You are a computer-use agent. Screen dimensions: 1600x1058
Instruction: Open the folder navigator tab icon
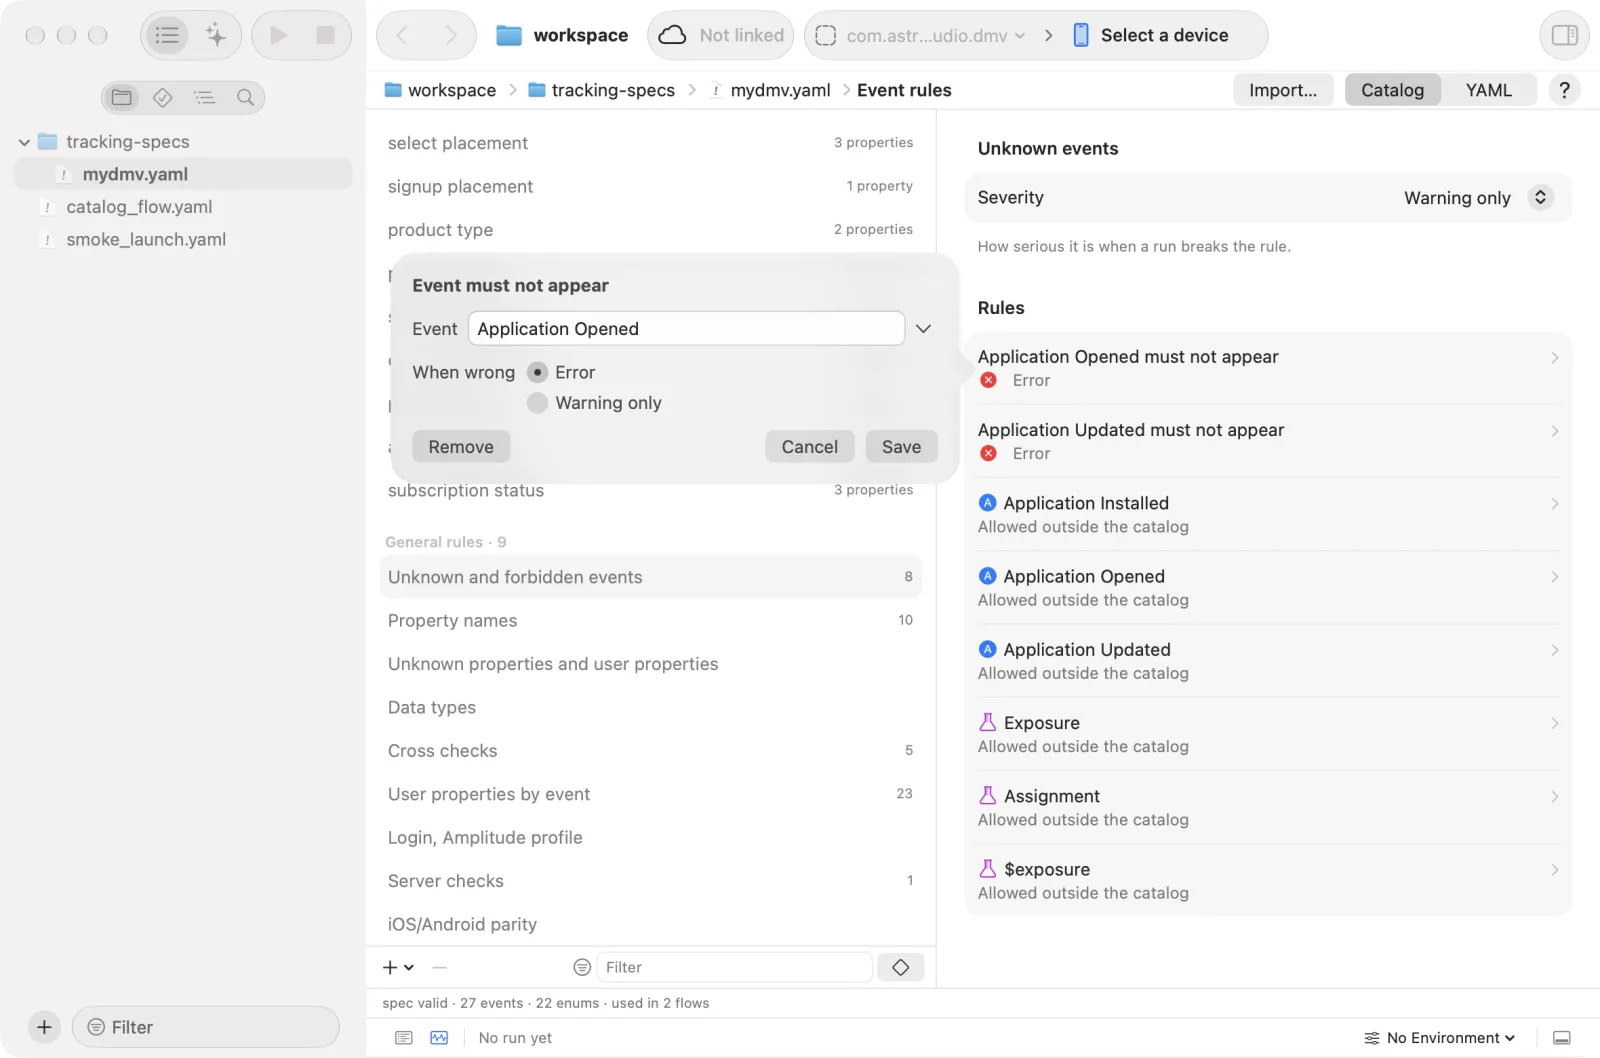pyautogui.click(x=122, y=97)
